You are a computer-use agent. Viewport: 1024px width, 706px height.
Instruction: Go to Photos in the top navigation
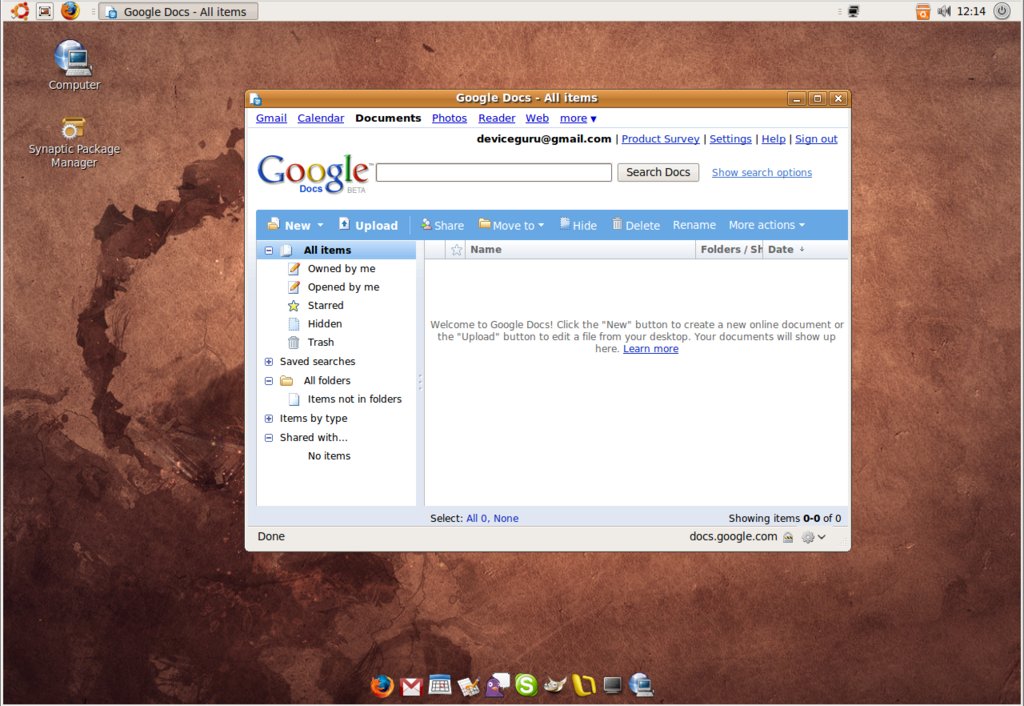(x=449, y=118)
